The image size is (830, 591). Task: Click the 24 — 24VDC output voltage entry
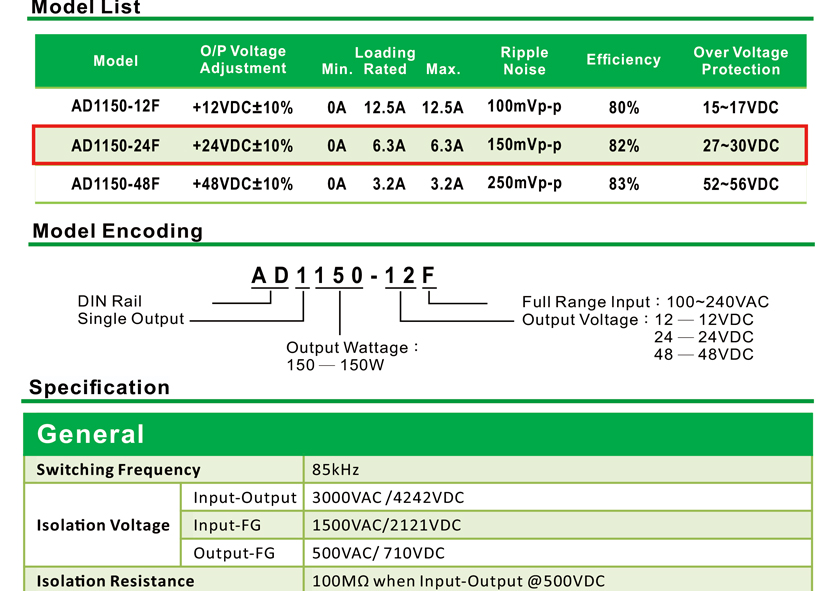[x=703, y=337]
